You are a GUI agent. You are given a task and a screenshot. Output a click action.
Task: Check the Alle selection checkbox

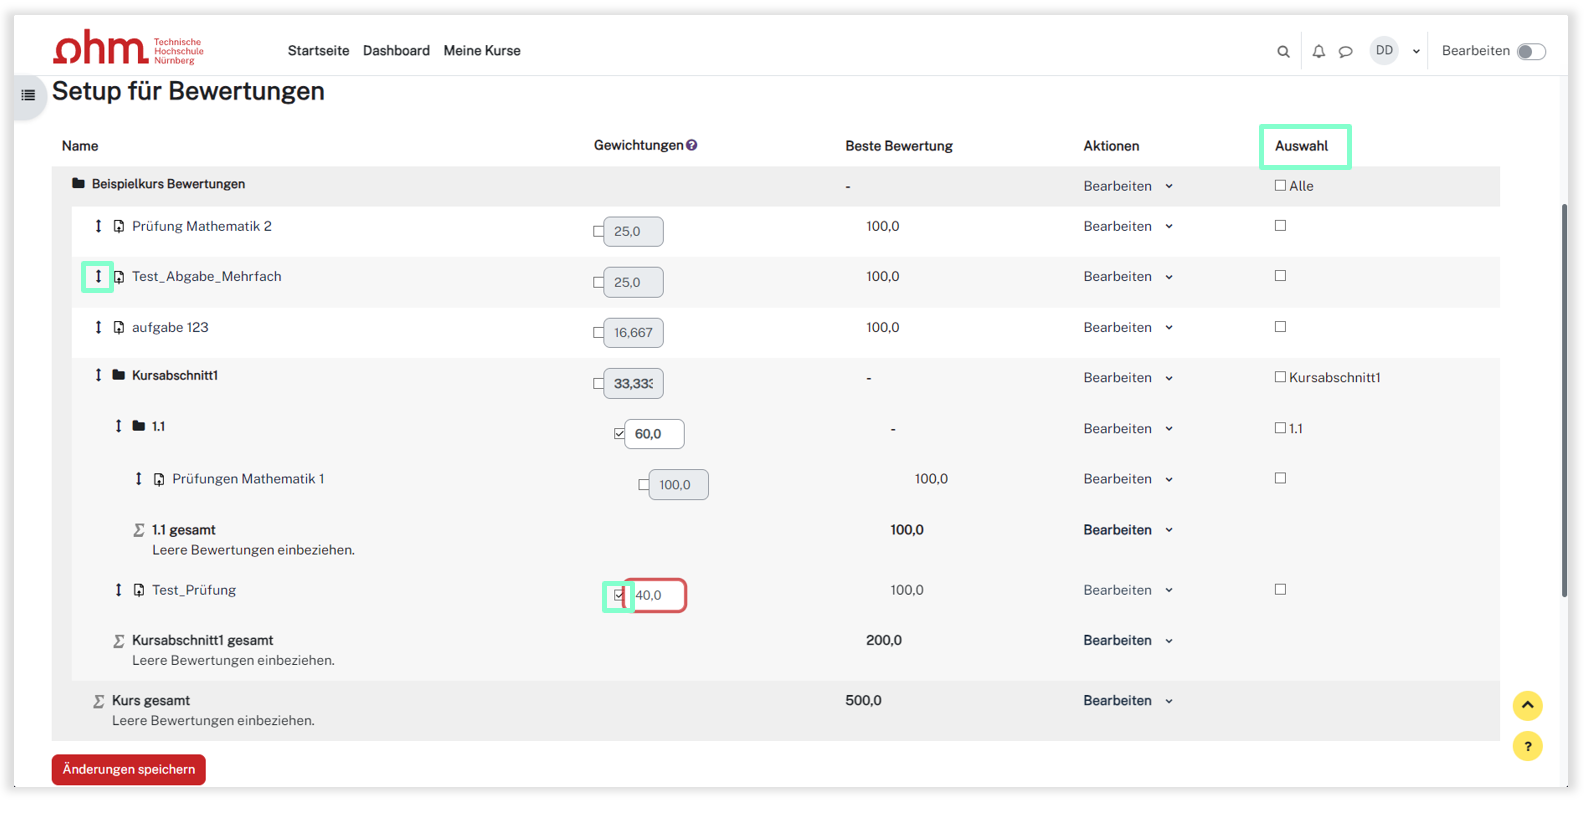tap(1280, 185)
